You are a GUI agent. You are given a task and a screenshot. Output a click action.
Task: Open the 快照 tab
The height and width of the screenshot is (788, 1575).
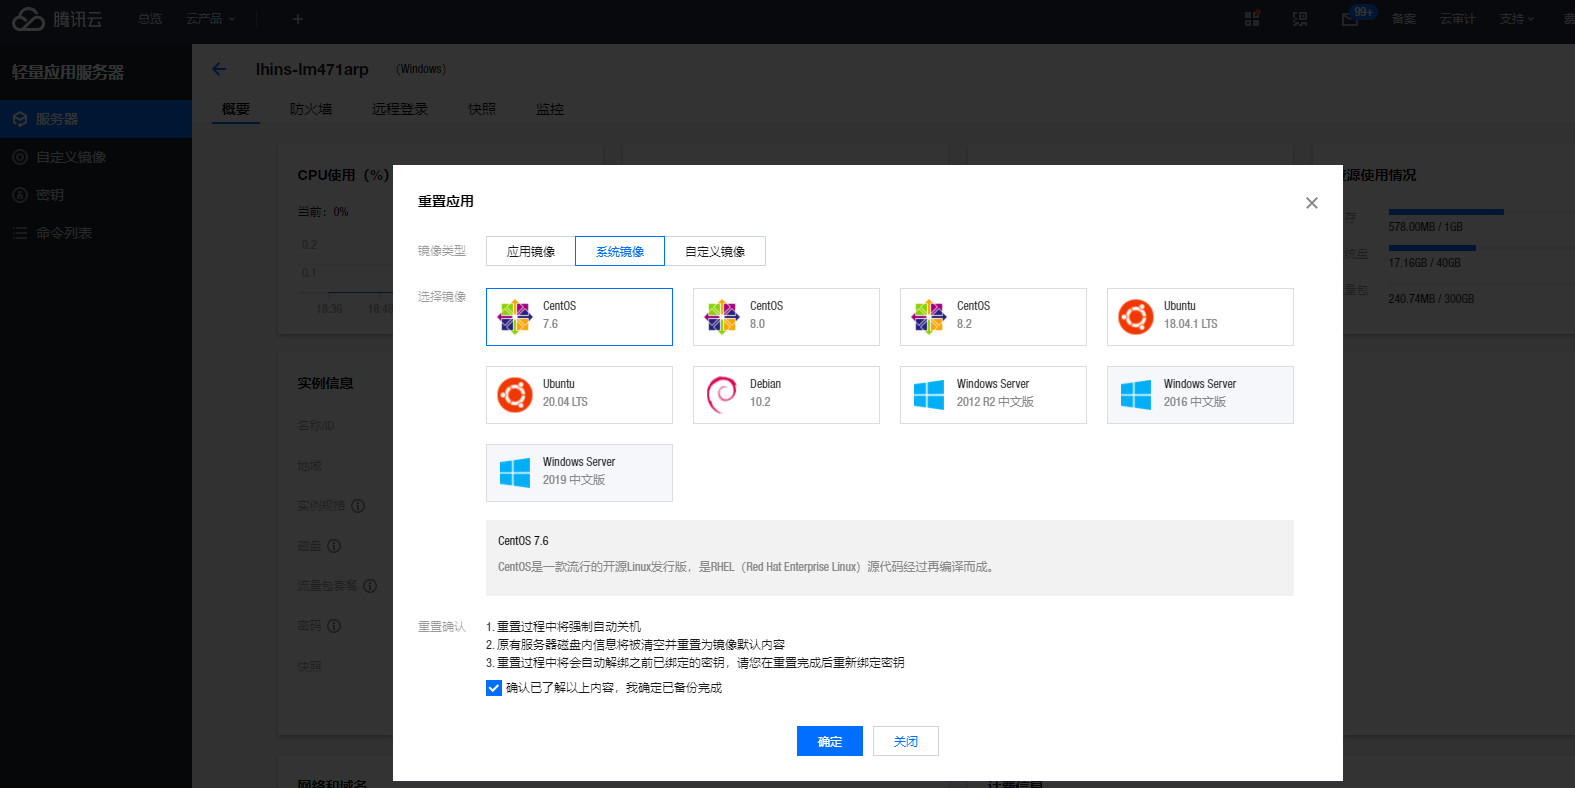pos(482,109)
